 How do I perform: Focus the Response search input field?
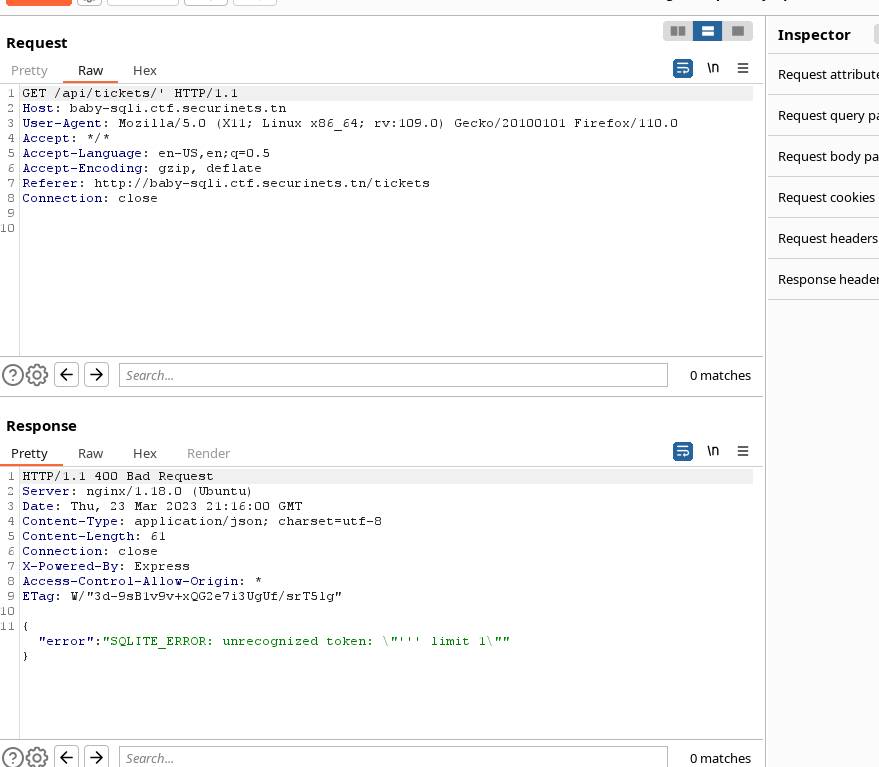tap(393, 757)
